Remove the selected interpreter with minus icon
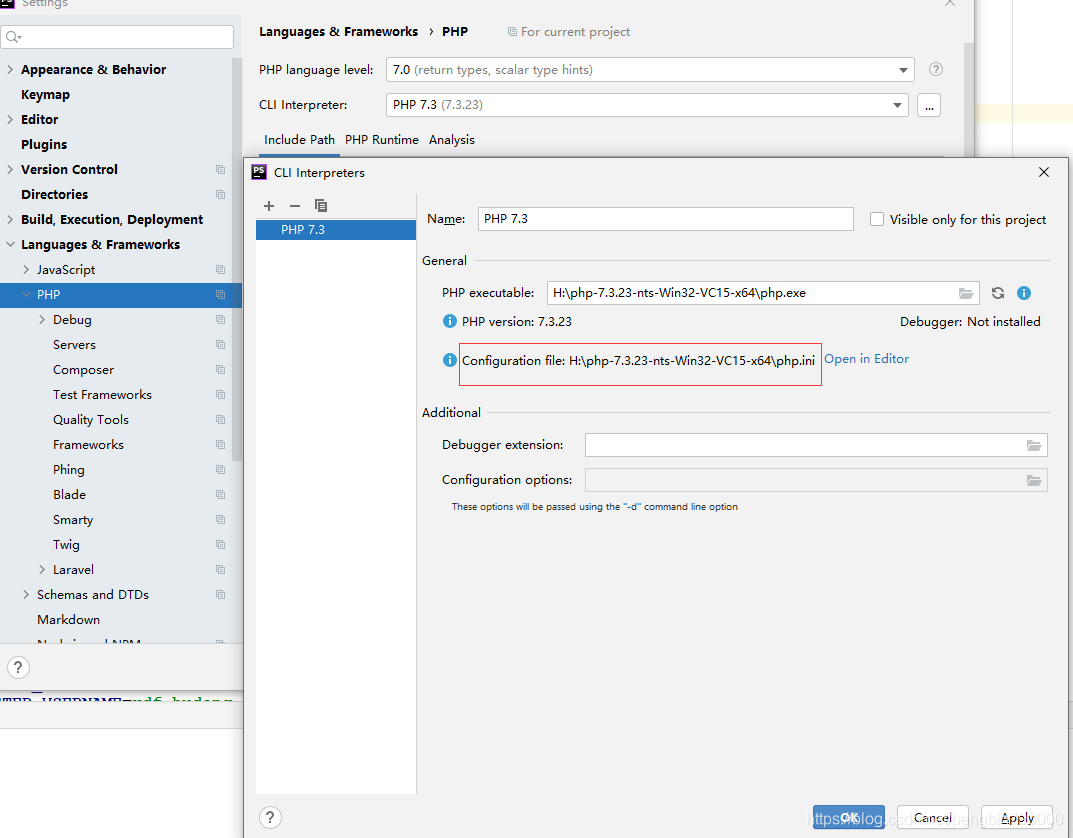This screenshot has width=1073, height=838. (294, 206)
